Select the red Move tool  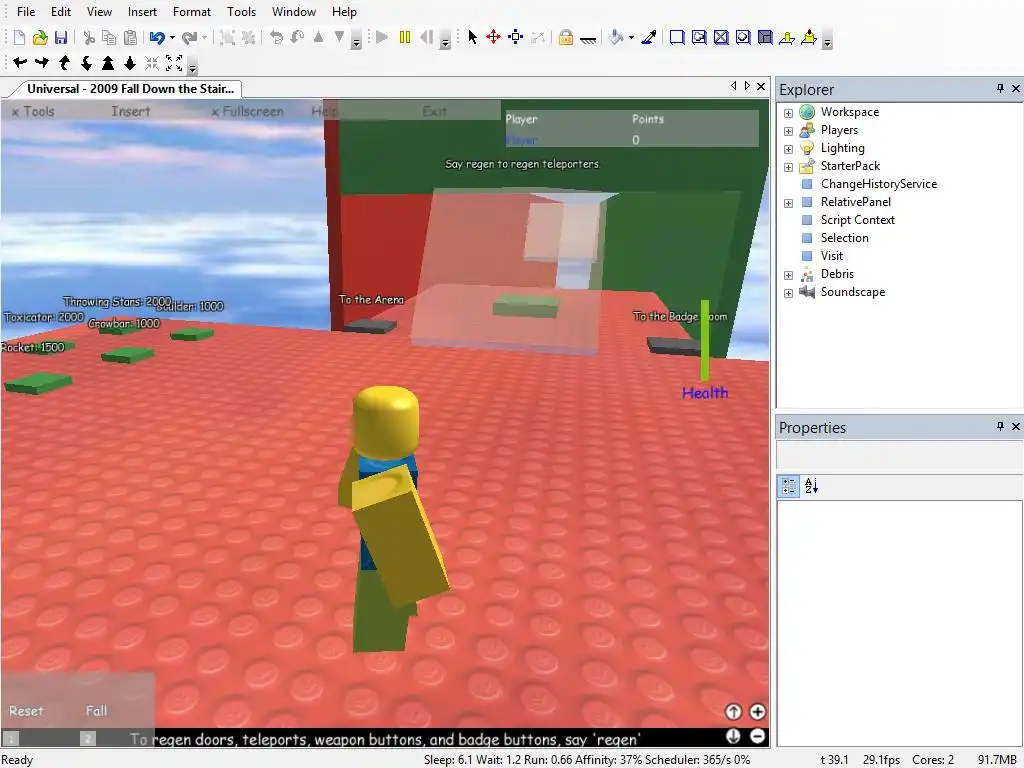pos(494,37)
